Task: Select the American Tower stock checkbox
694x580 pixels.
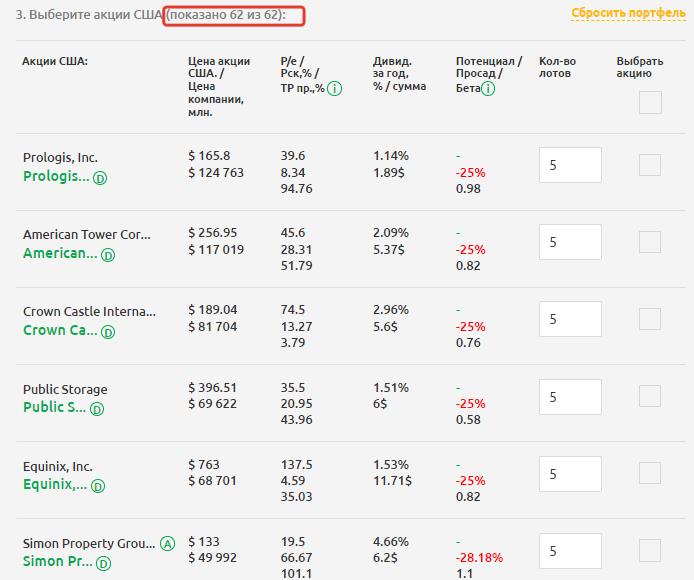Action: [x=650, y=242]
